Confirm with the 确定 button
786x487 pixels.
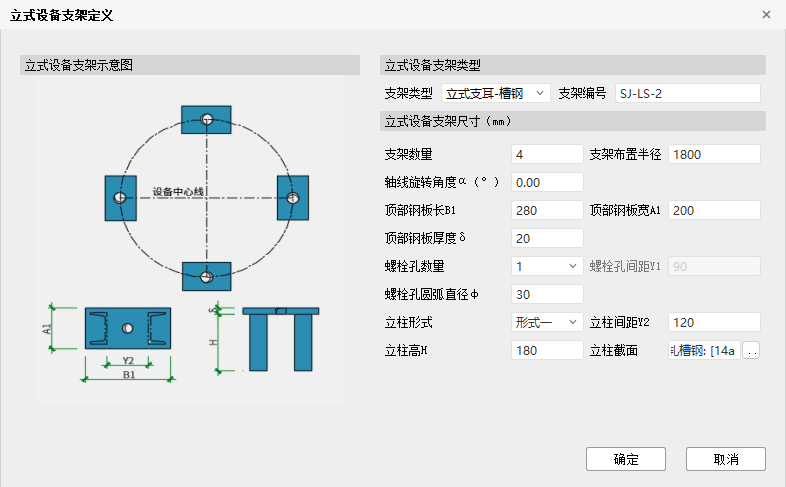pos(626,459)
